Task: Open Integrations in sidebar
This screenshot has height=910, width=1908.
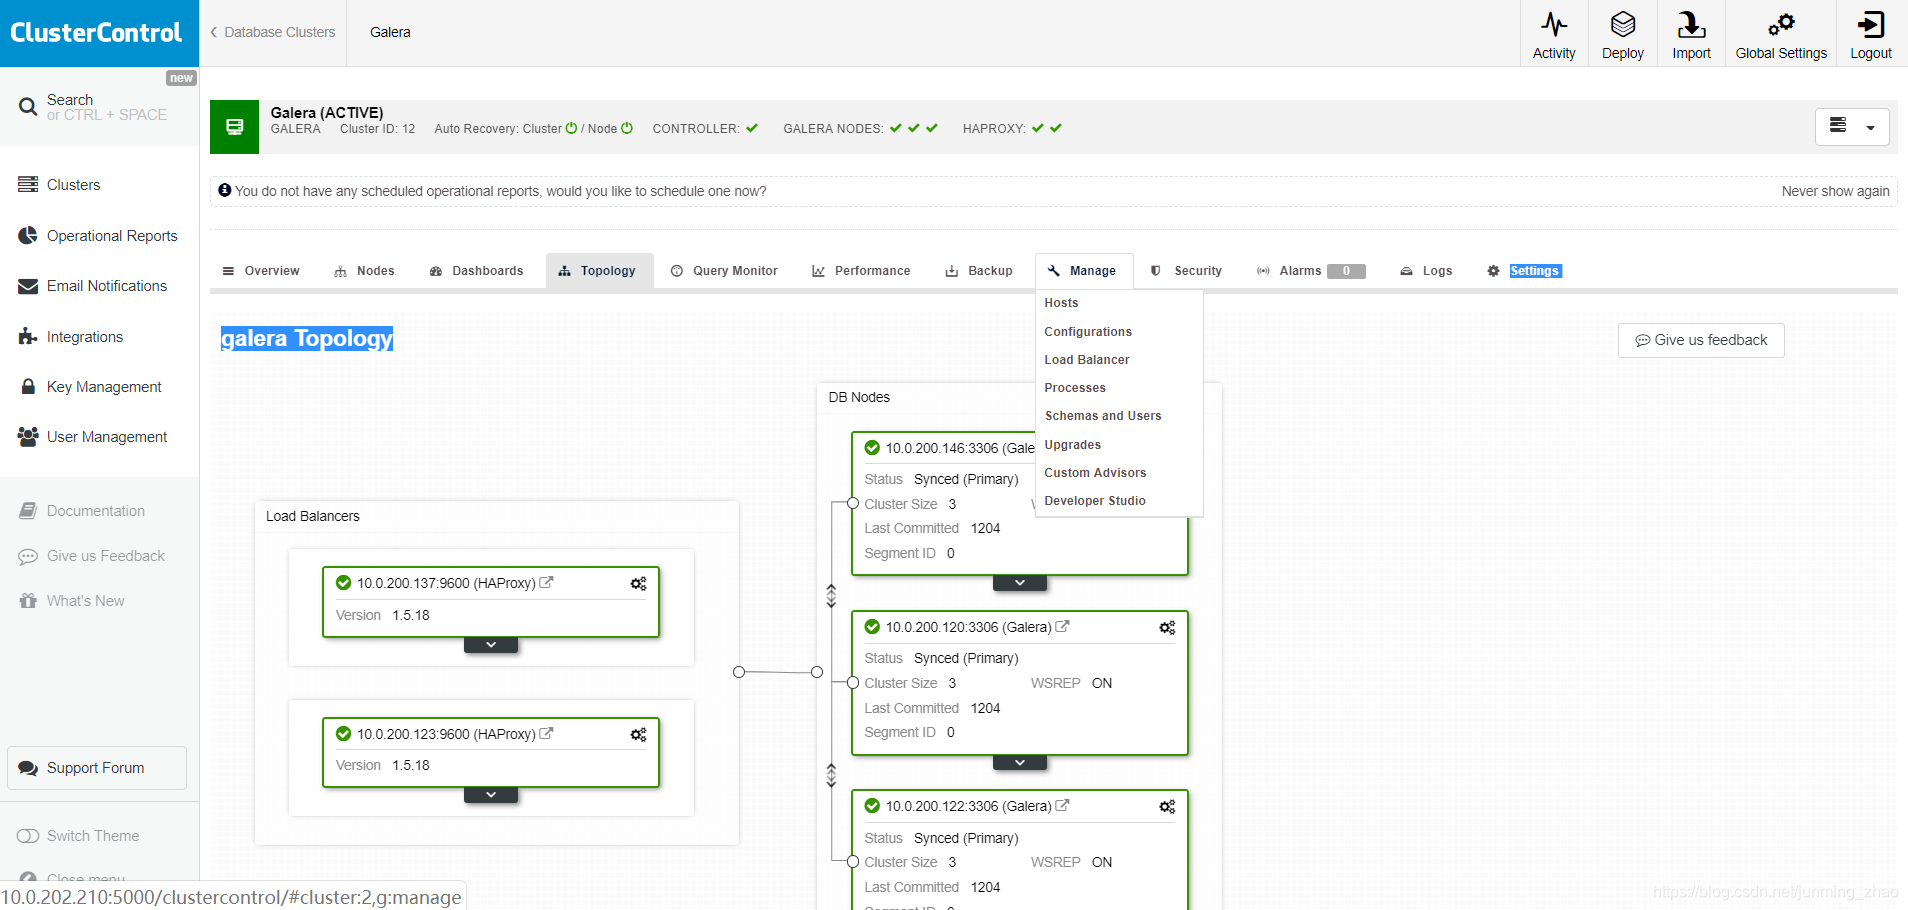Action: [x=71, y=337]
